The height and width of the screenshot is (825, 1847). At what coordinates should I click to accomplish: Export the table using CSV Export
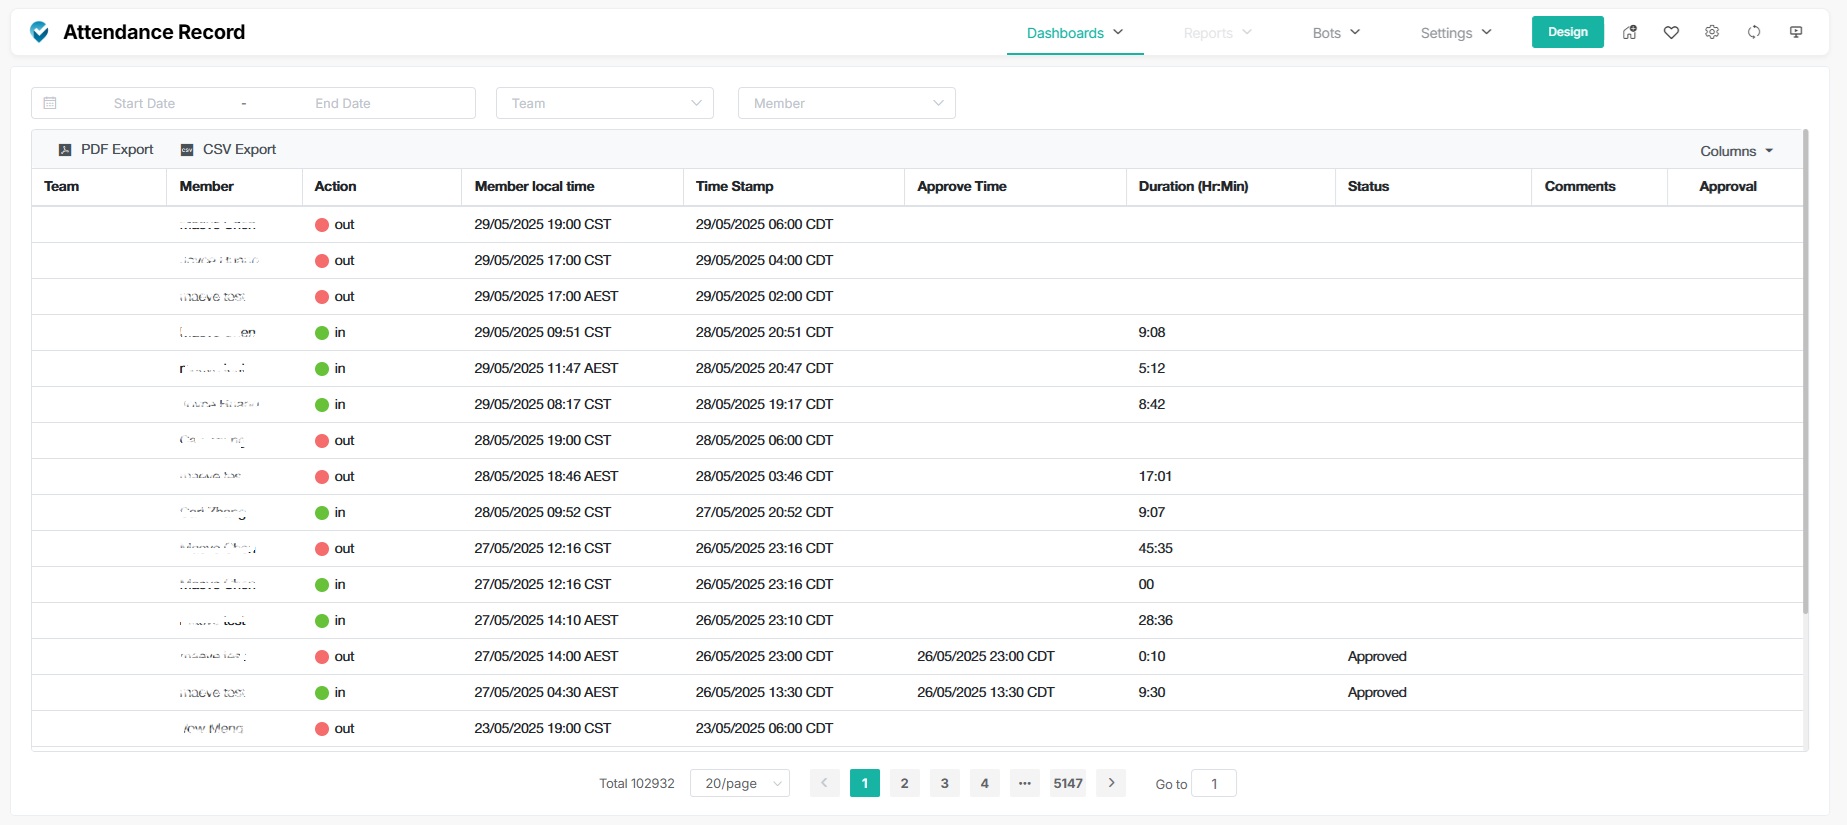pos(228,150)
